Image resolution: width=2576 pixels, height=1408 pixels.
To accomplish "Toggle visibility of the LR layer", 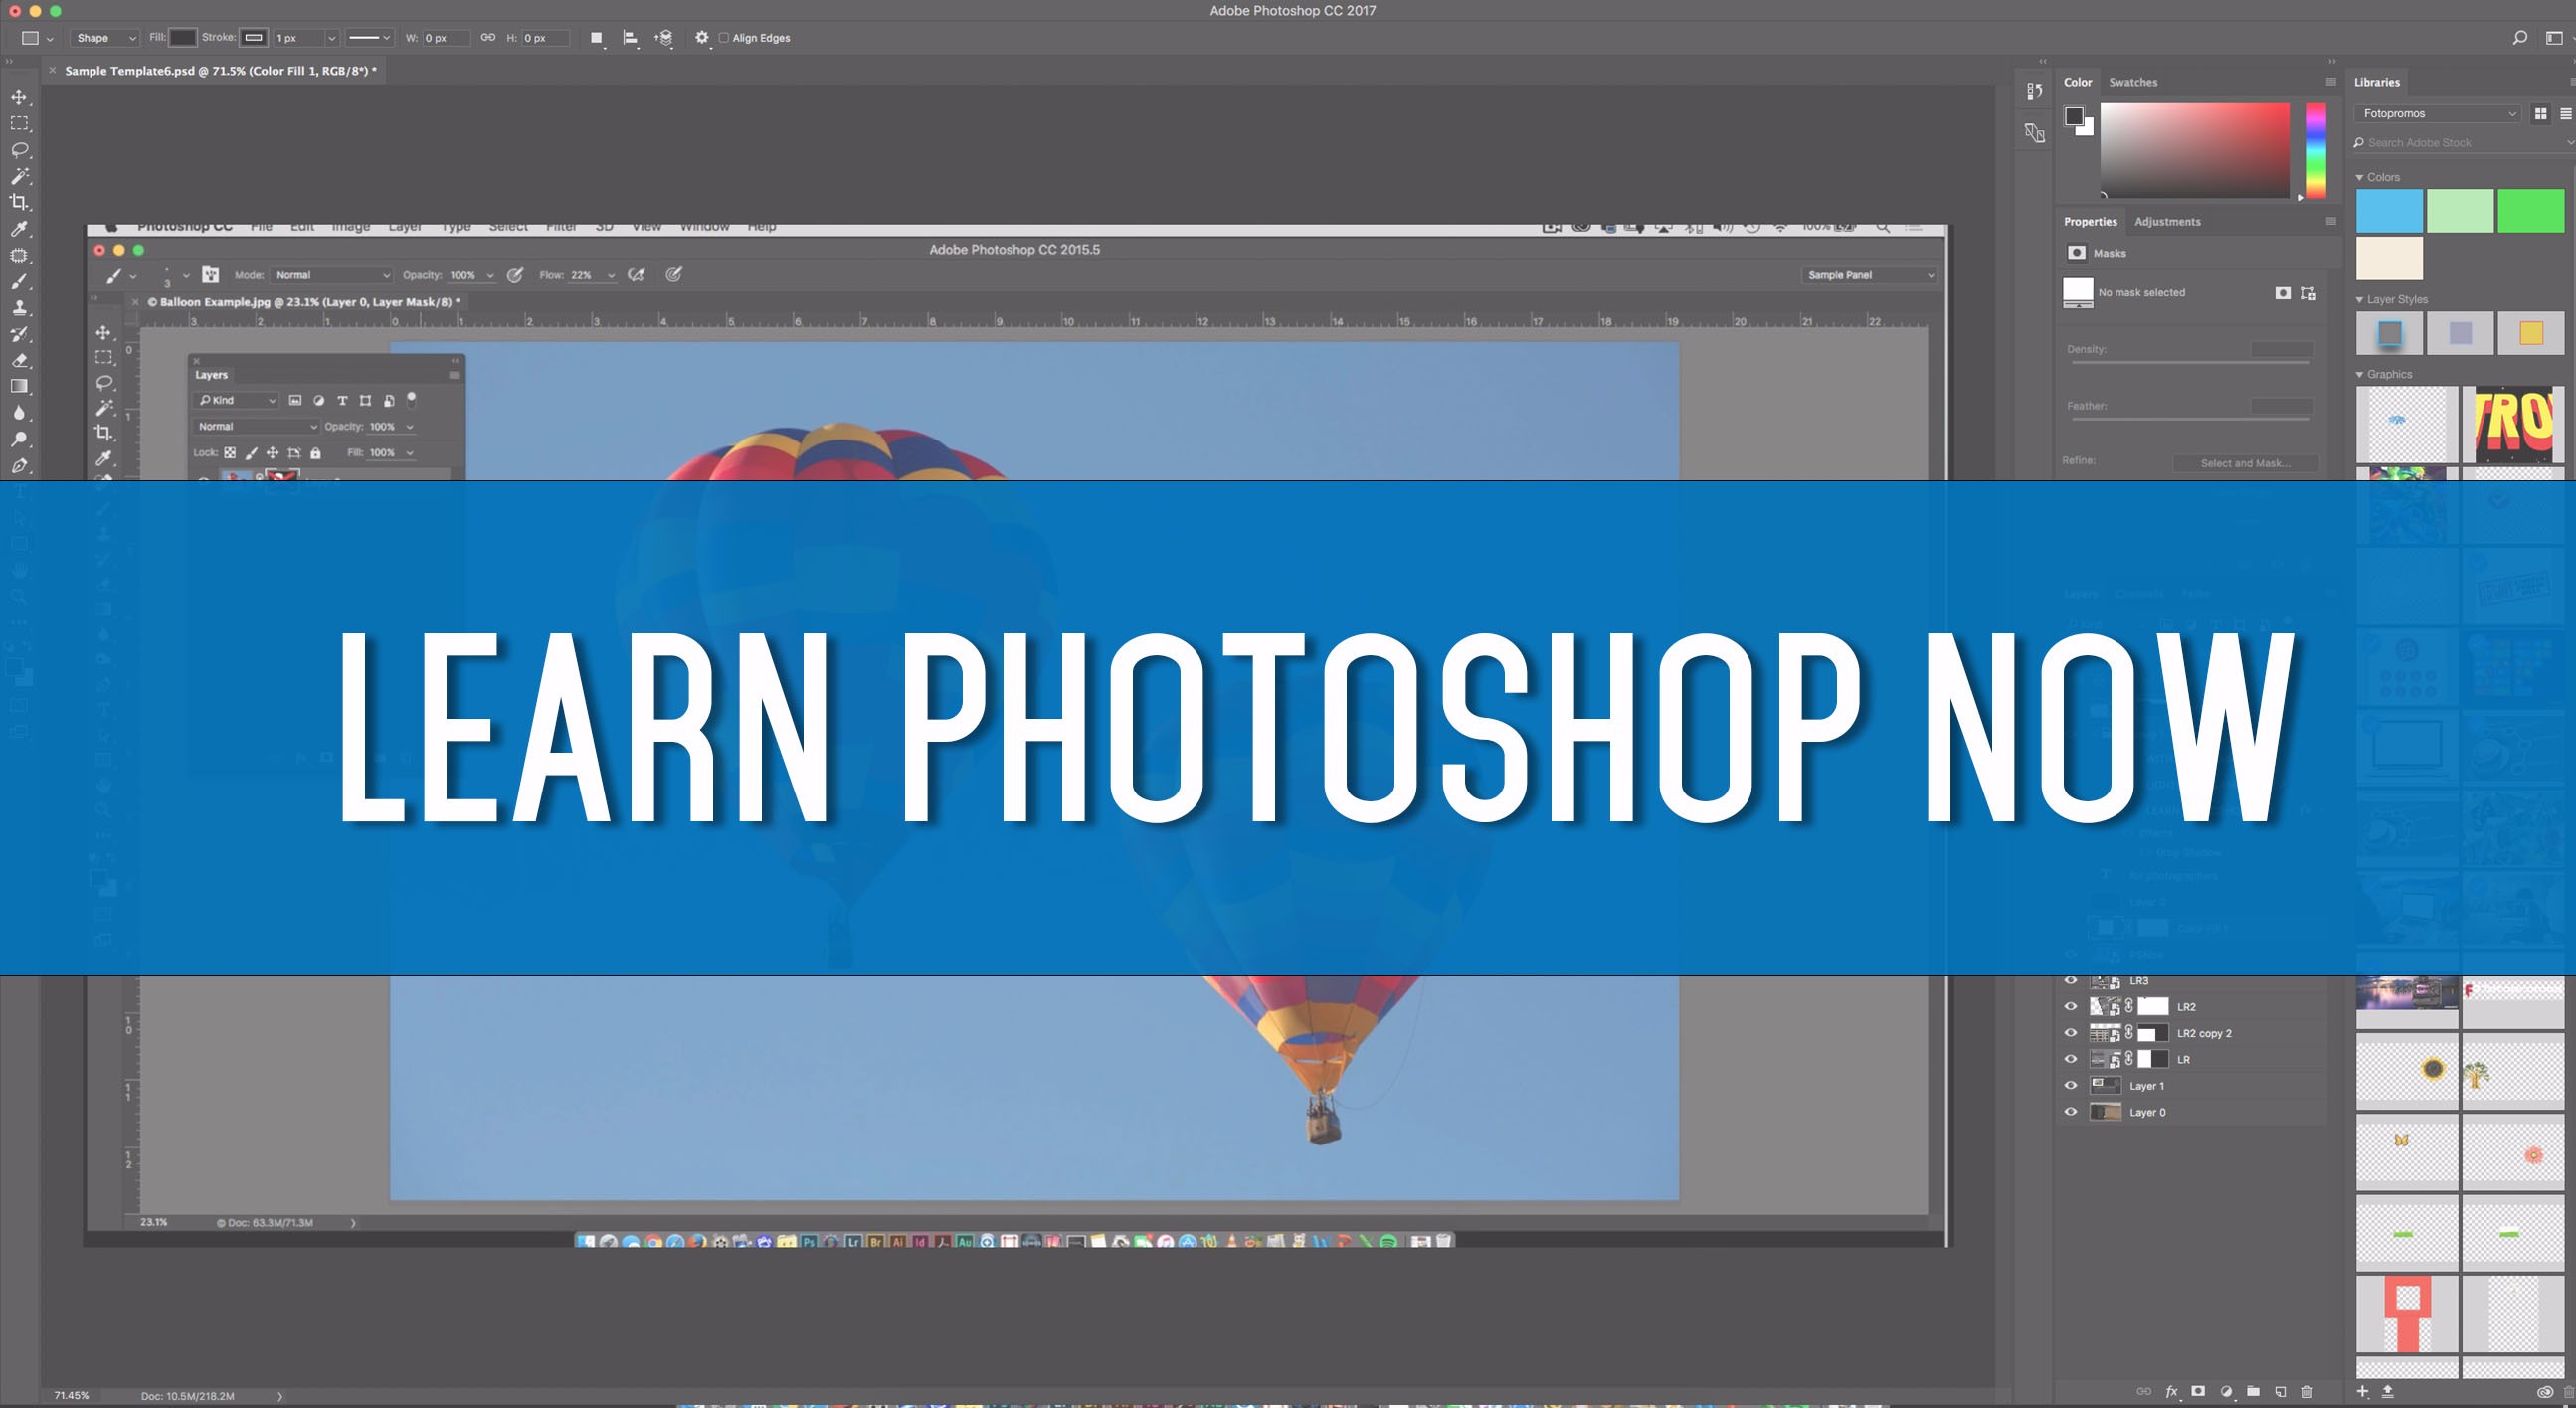I will (x=2071, y=1059).
